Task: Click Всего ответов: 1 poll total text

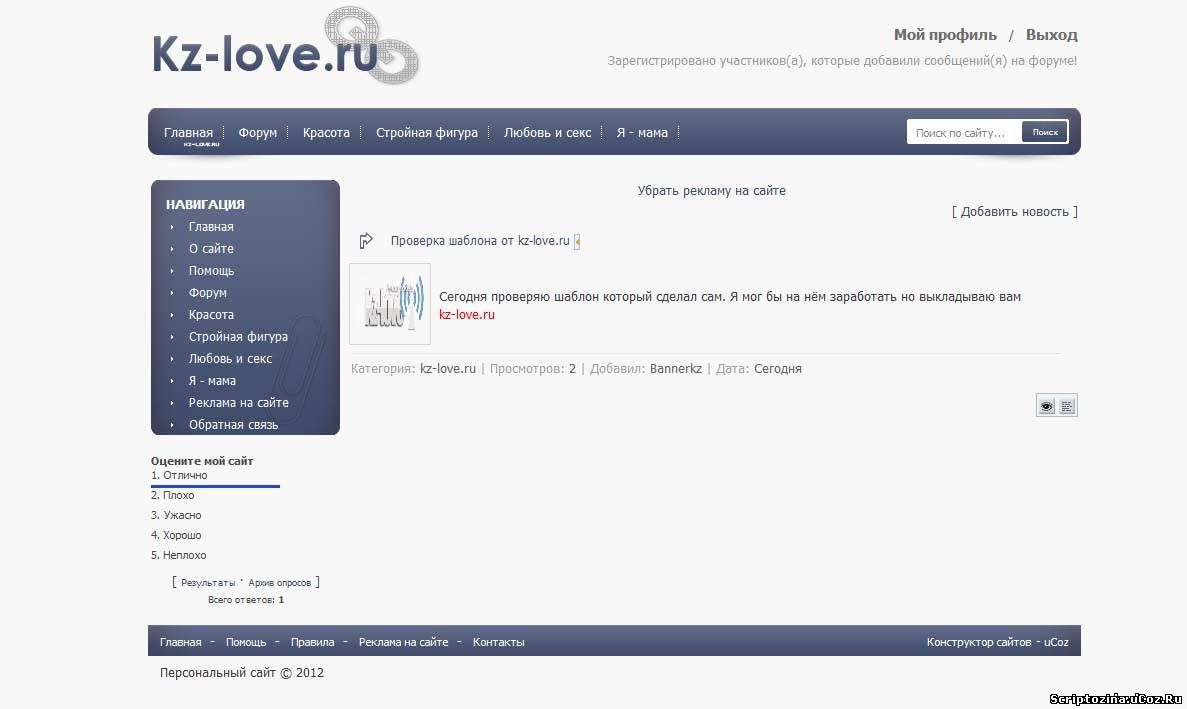Action: click(x=246, y=599)
